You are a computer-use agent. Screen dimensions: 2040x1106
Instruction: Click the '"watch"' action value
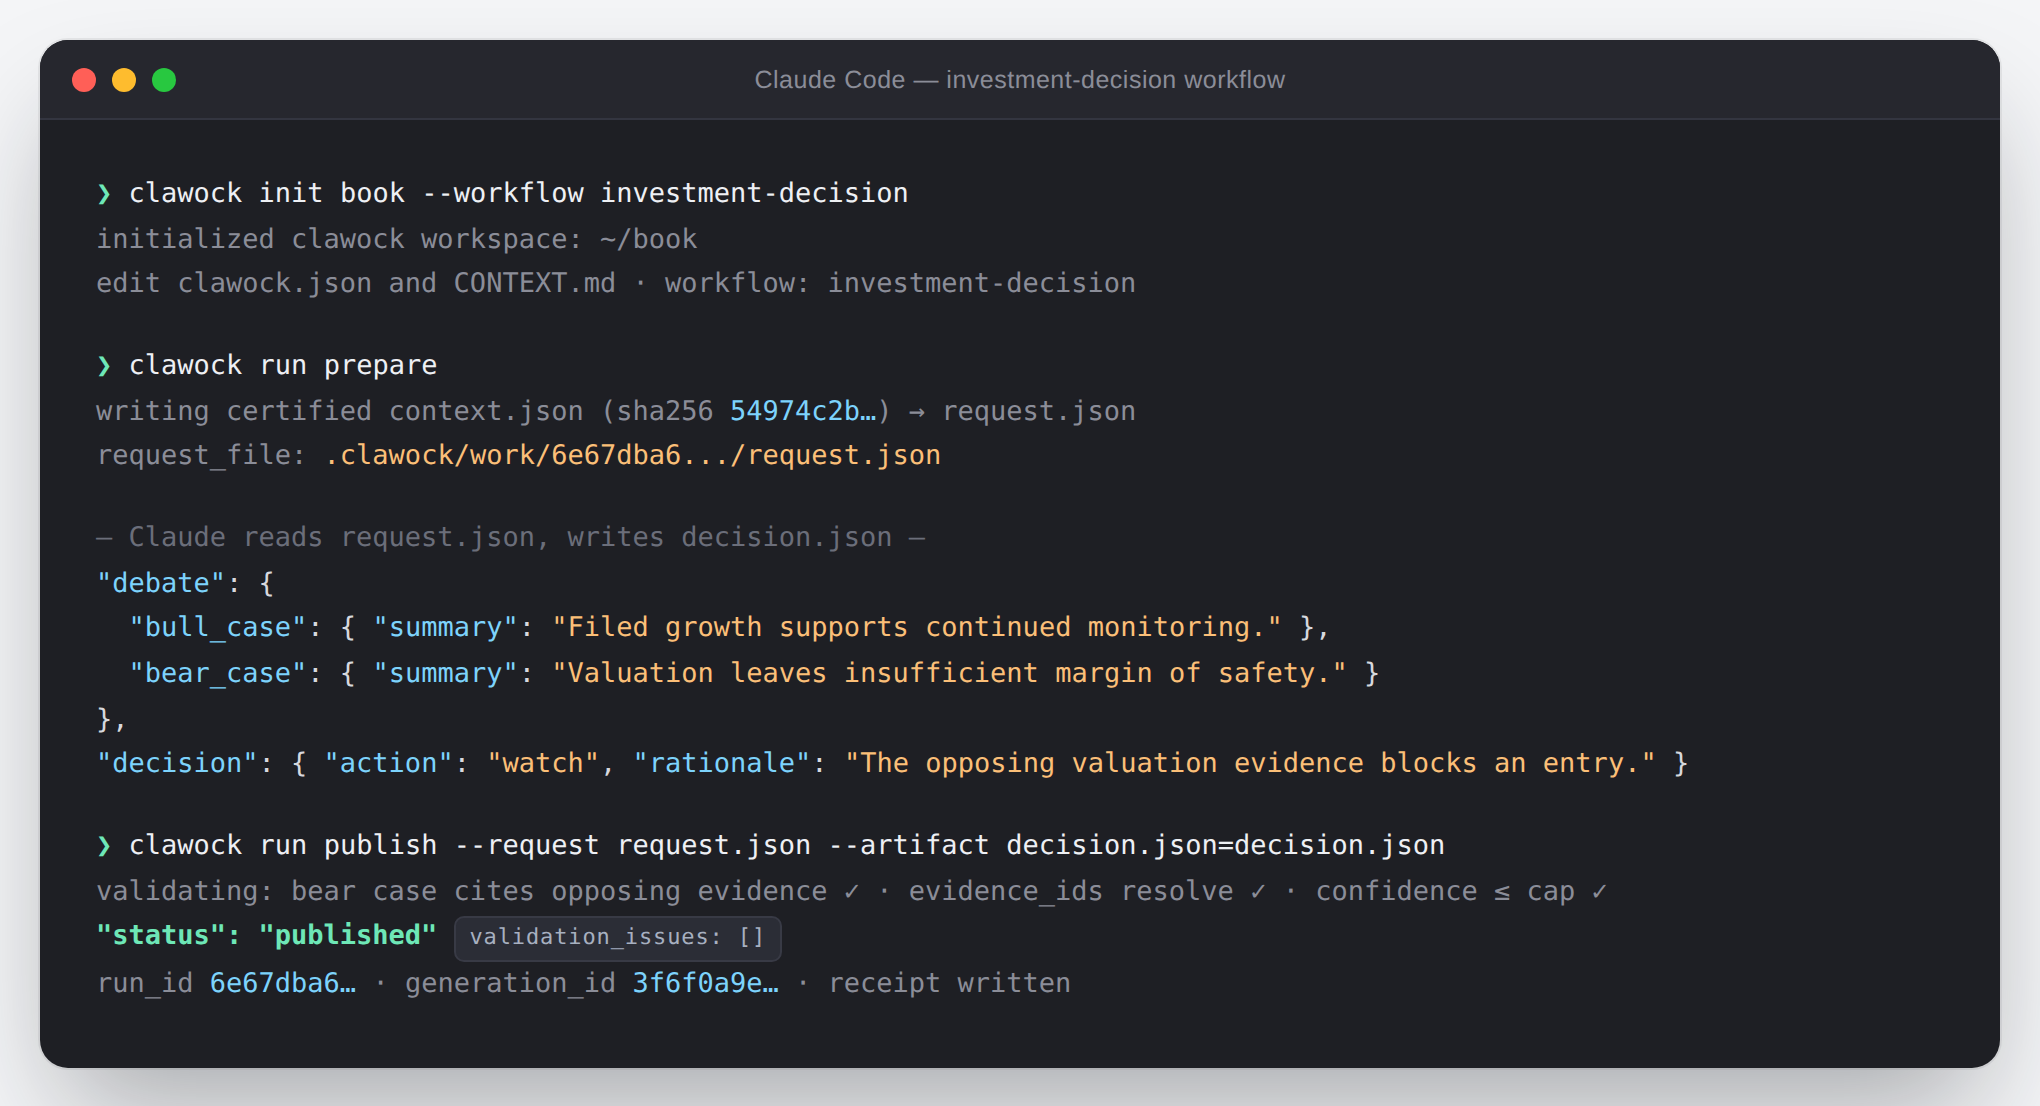(543, 763)
